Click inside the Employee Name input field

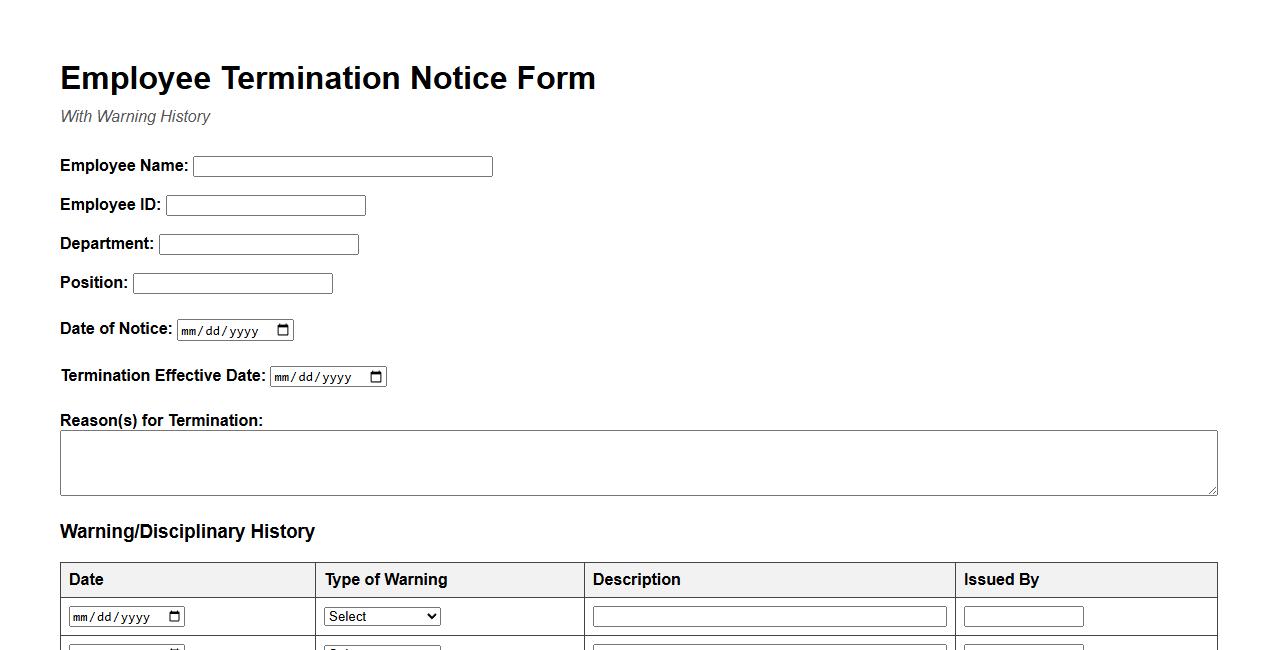point(342,166)
